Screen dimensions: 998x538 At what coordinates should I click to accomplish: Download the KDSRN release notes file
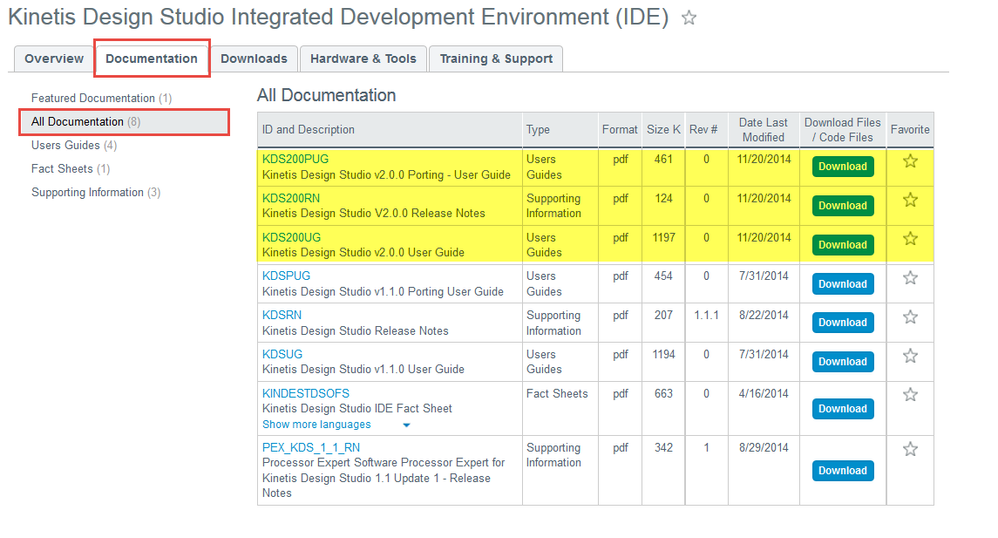pyautogui.click(x=842, y=323)
